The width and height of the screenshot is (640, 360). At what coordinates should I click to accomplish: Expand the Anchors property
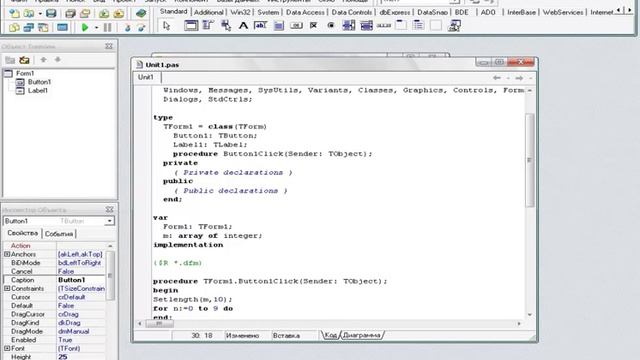click(x=7, y=254)
